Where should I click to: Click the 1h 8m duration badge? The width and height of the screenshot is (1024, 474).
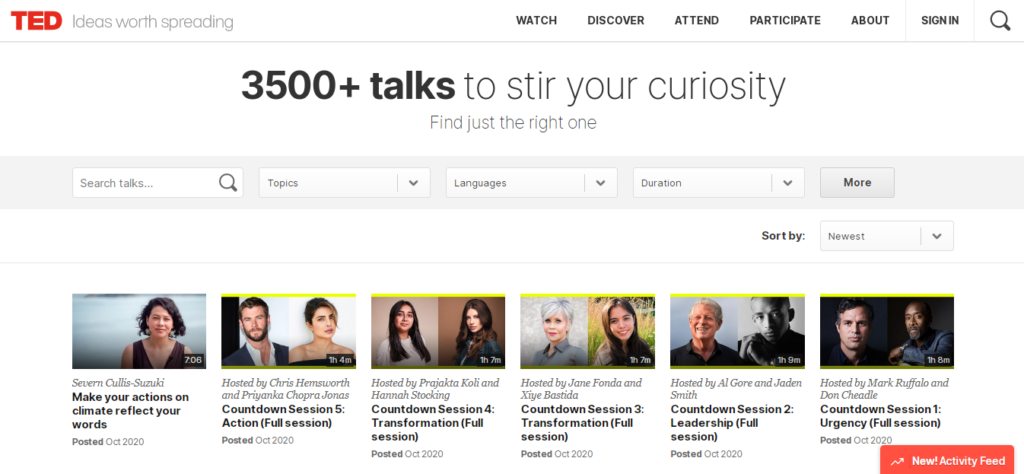coord(938,360)
